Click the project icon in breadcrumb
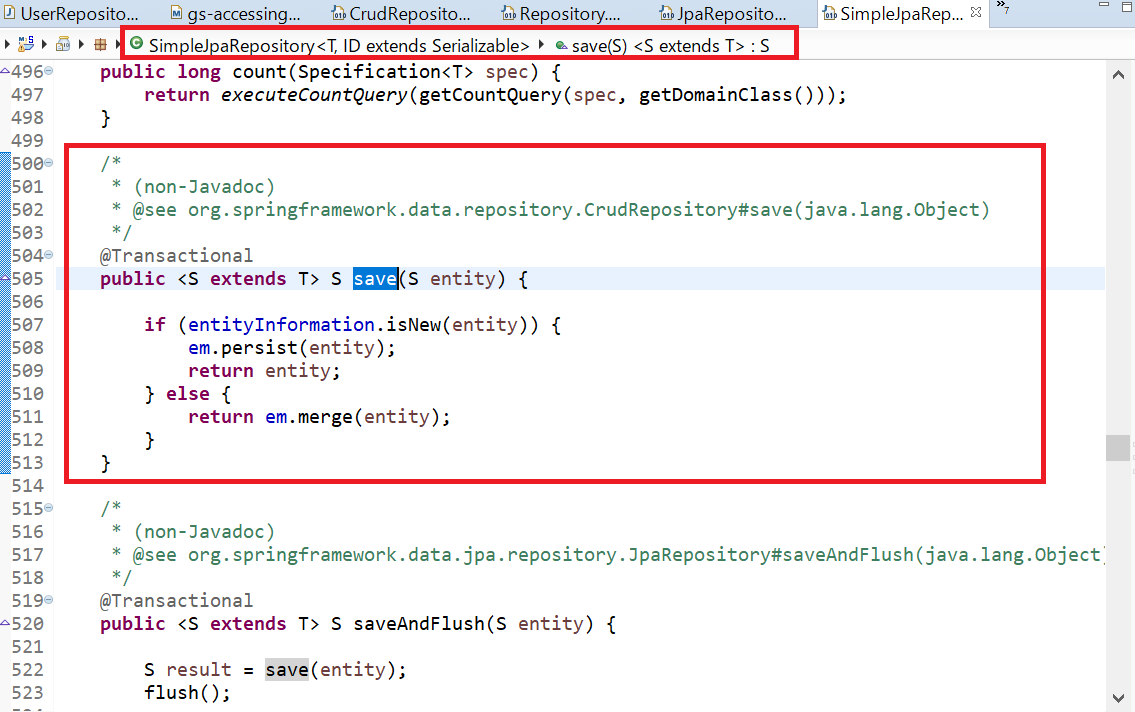 (x=26, y=45)
